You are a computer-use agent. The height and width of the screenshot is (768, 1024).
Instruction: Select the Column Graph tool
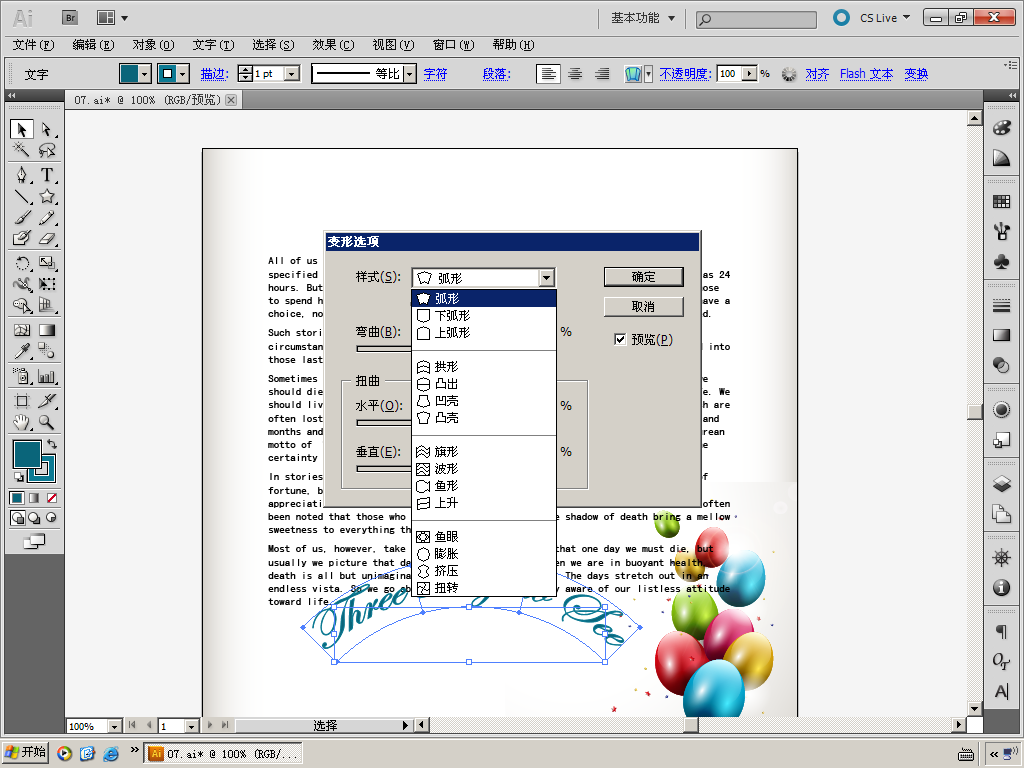point(46,376)
